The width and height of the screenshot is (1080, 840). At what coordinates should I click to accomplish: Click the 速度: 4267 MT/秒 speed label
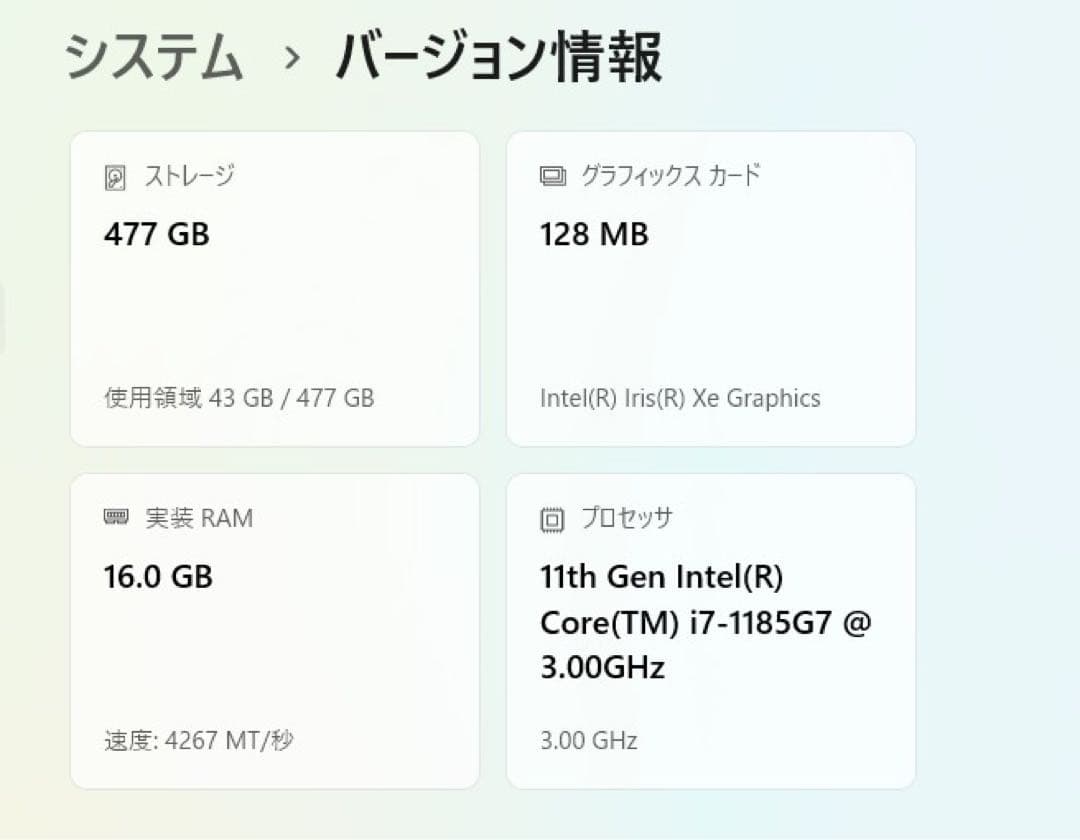click(x=200, y=740)
